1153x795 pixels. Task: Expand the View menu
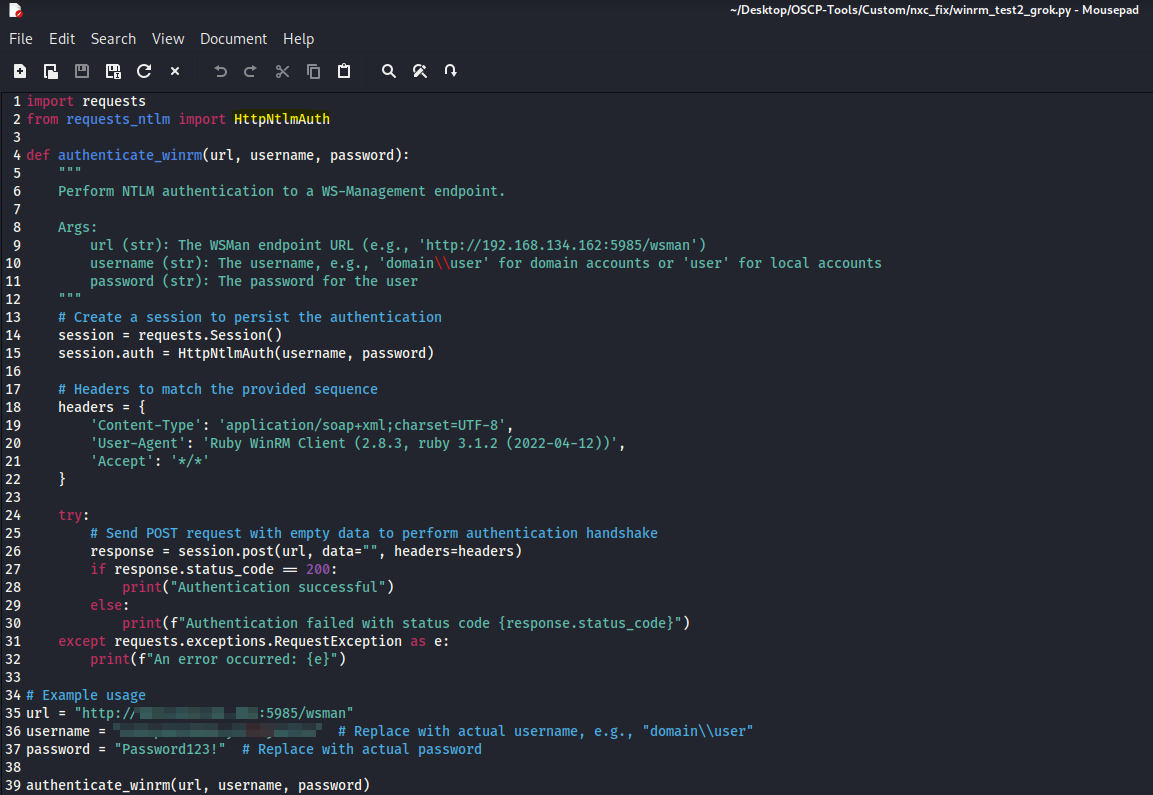pos(168,39)
